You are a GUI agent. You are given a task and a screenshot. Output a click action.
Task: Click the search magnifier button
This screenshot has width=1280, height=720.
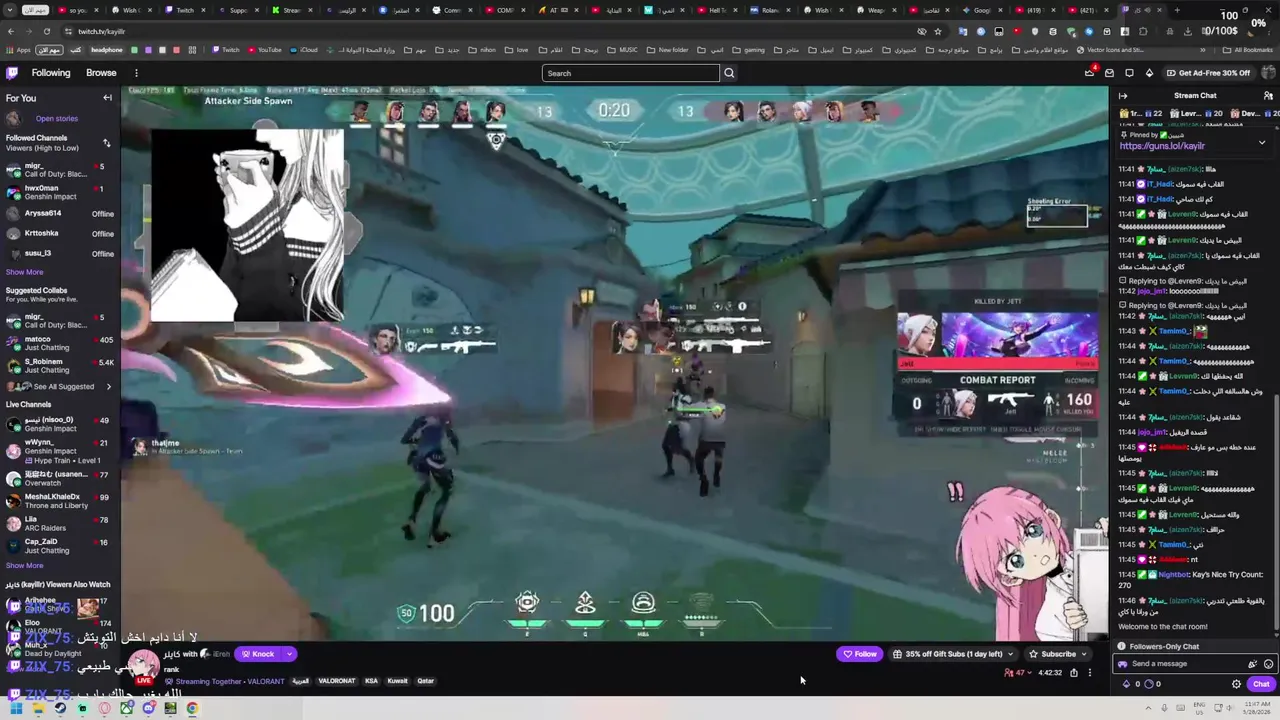(729, 73)
